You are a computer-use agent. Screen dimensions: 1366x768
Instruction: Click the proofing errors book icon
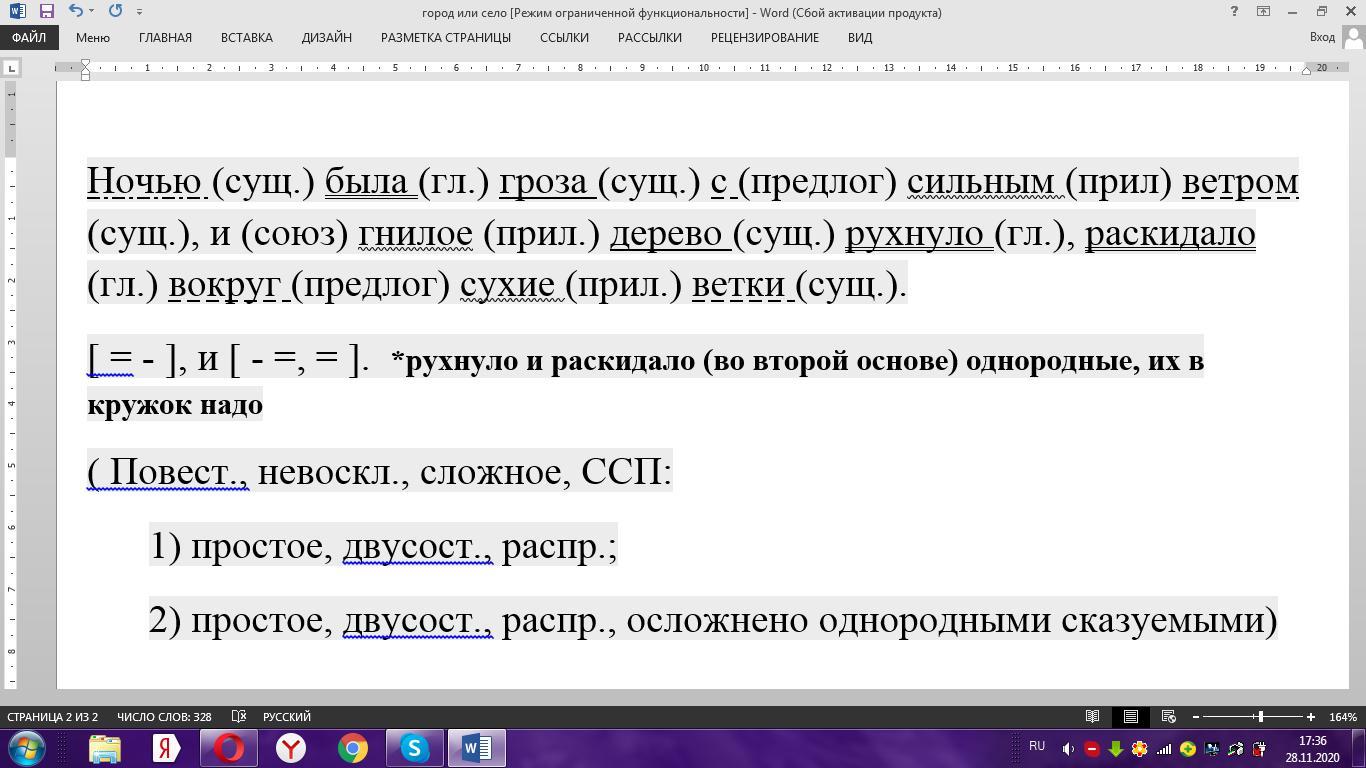coord(239,717)
